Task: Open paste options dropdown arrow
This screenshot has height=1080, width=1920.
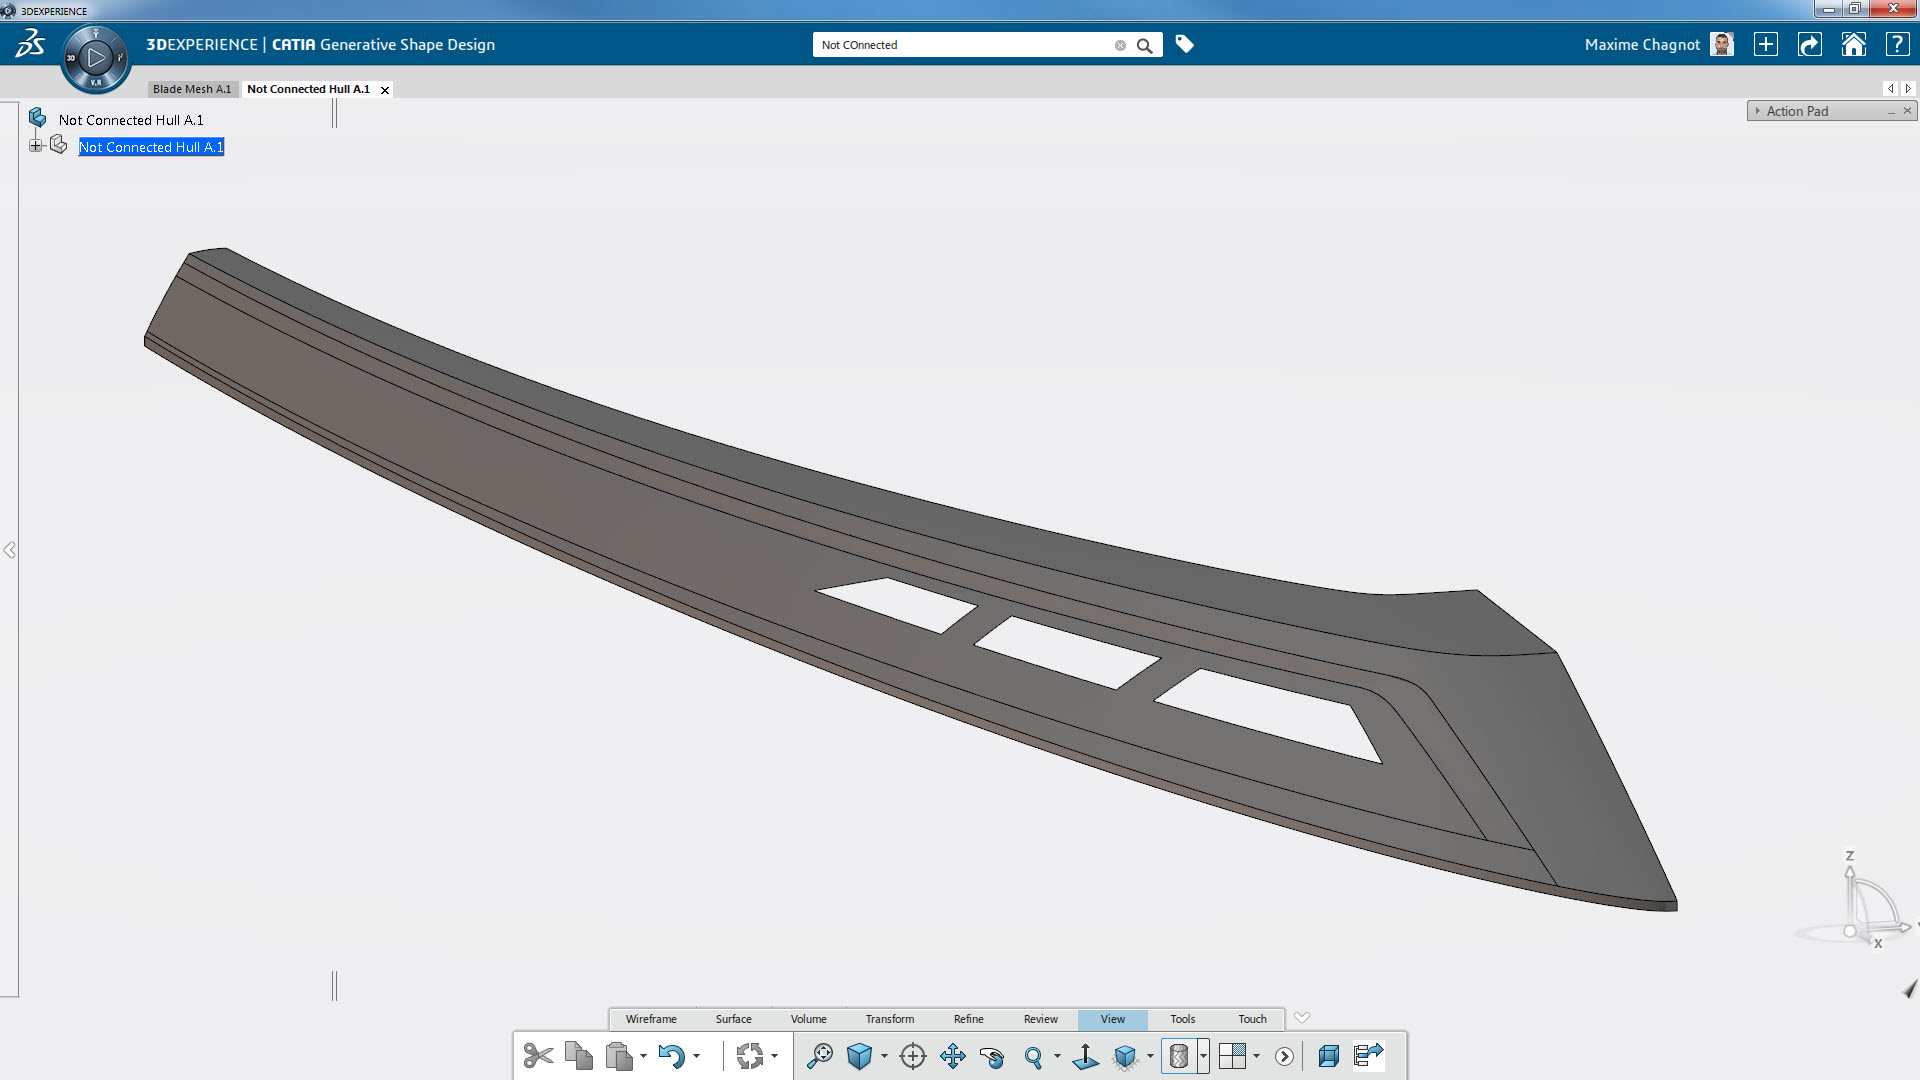Action: click(643, 1056)
